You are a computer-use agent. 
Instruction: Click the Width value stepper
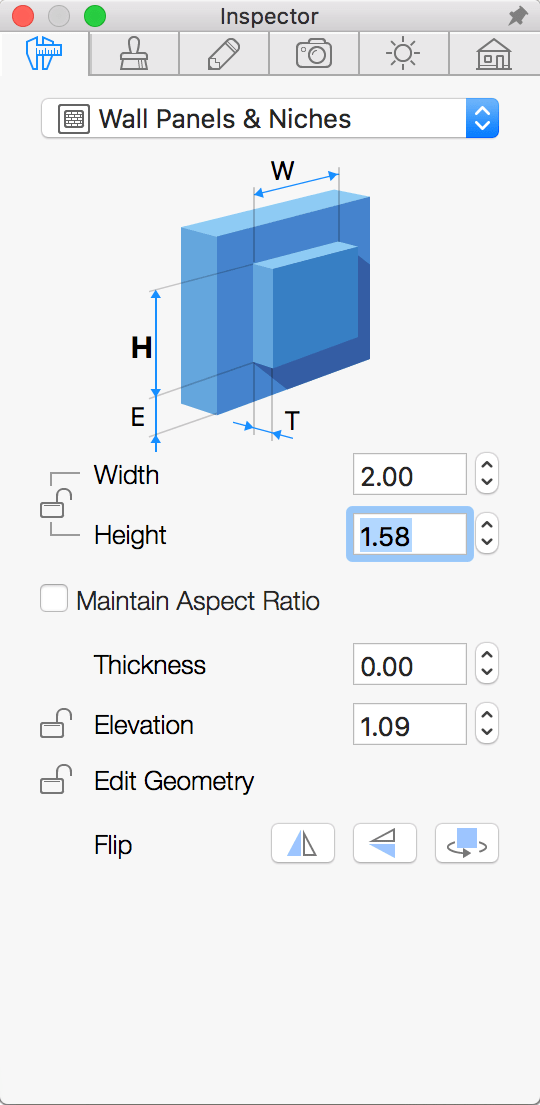pos(487,474)
